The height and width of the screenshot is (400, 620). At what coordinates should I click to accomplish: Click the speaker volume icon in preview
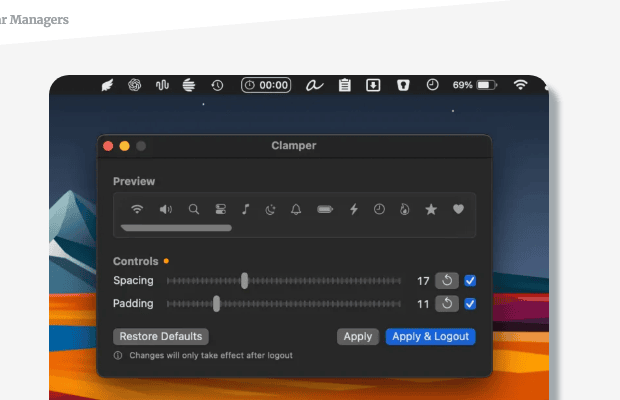166,209
